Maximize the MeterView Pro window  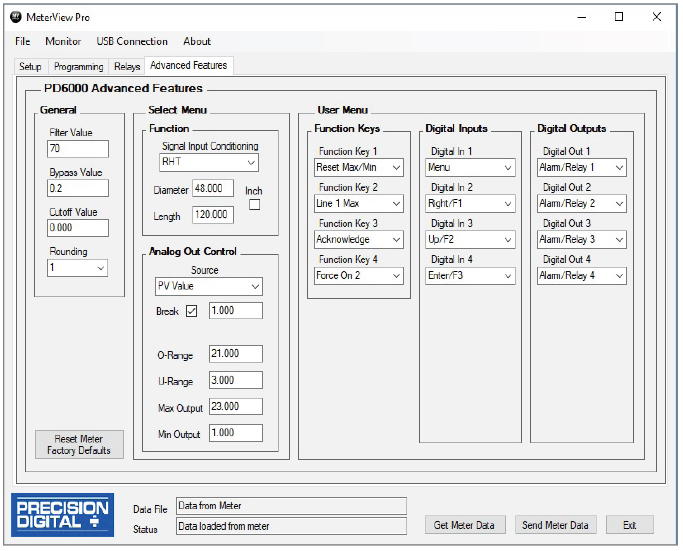tap(619, 17)
